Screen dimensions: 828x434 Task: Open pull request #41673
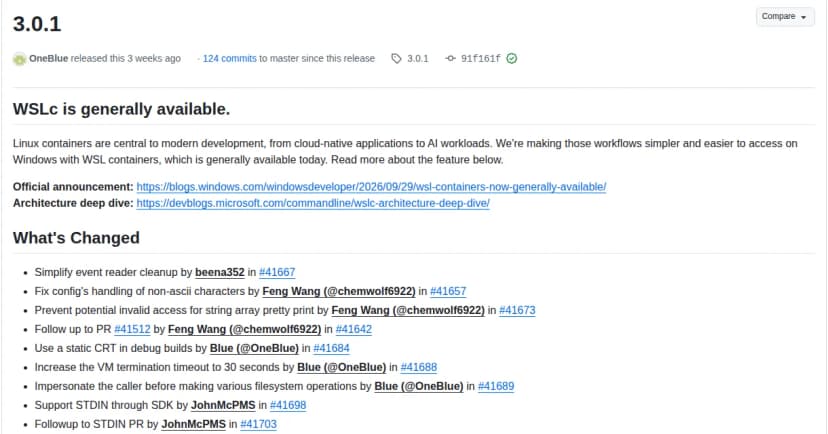[x=517, y=310]
